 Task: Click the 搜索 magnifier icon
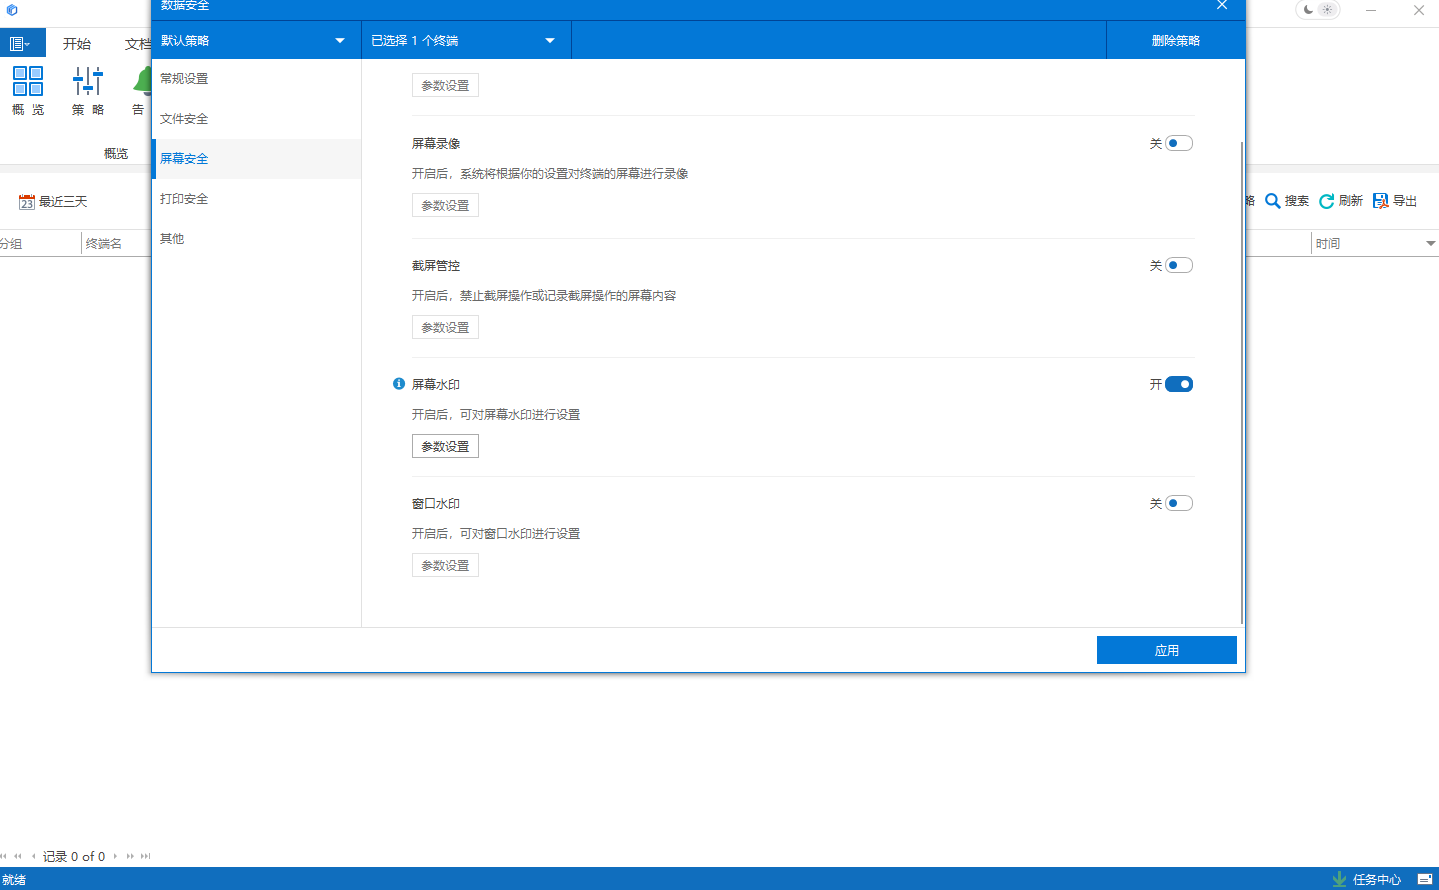(1273, 201)
